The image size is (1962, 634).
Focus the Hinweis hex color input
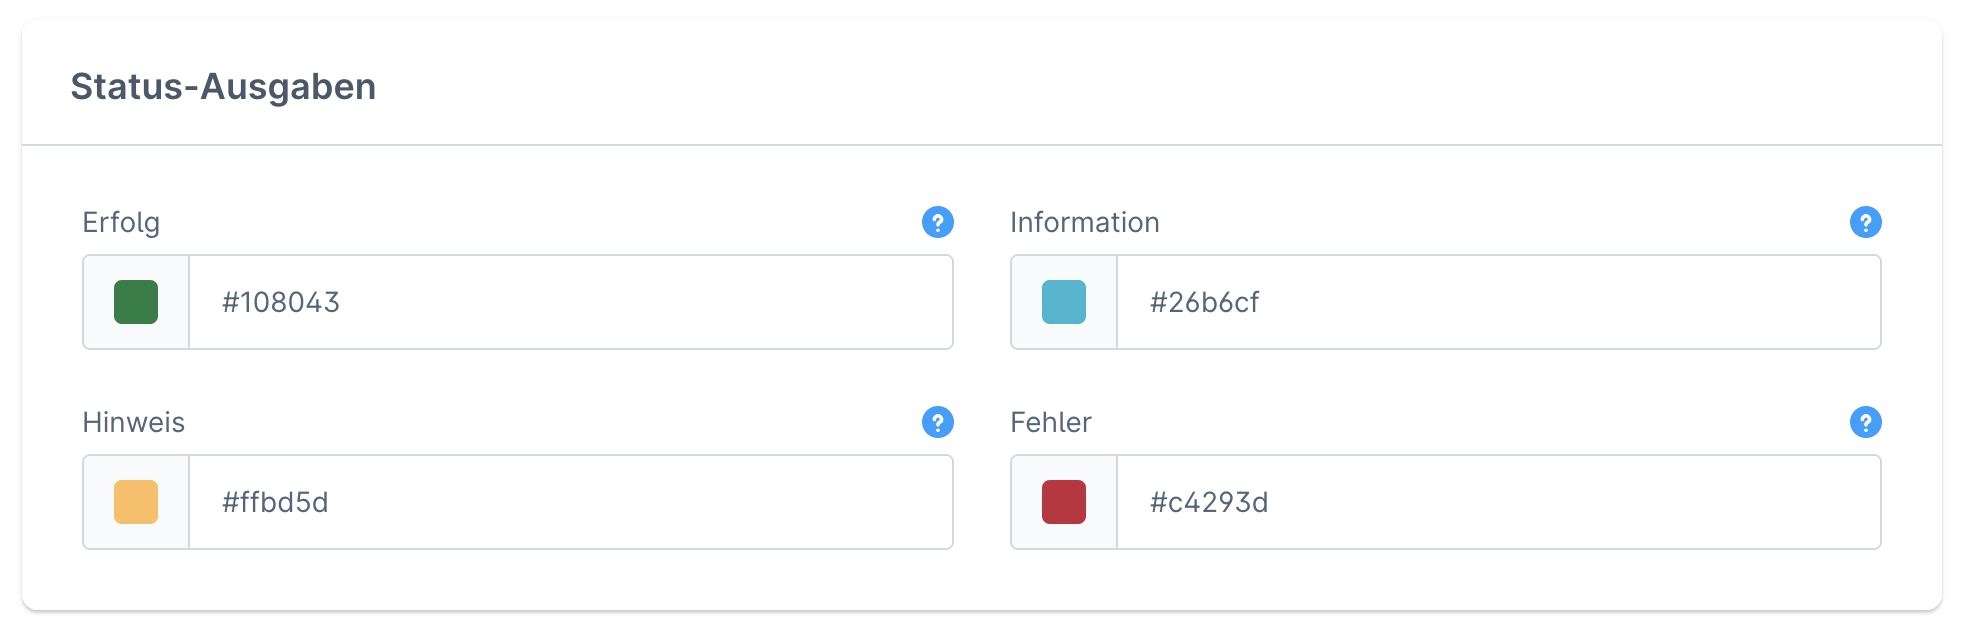click(570, 502)
